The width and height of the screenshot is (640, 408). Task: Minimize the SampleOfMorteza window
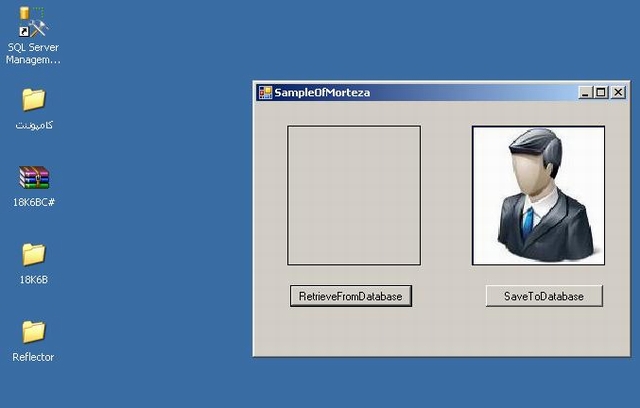point(585,93)
